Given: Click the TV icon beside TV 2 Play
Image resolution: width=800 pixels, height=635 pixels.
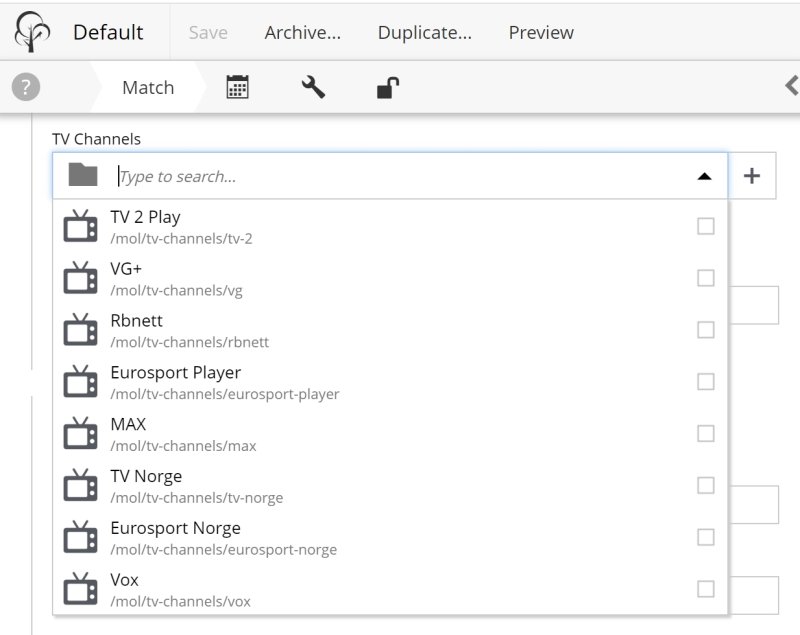Looking at the screenshot, I should tap(80, 226).
